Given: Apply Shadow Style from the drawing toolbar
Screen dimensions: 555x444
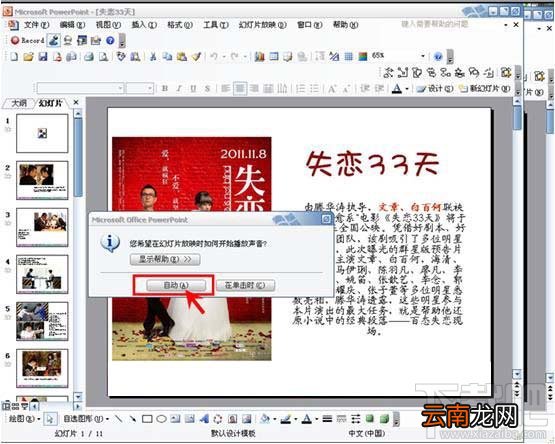Looking at the screenshot, I should [370, 419].
